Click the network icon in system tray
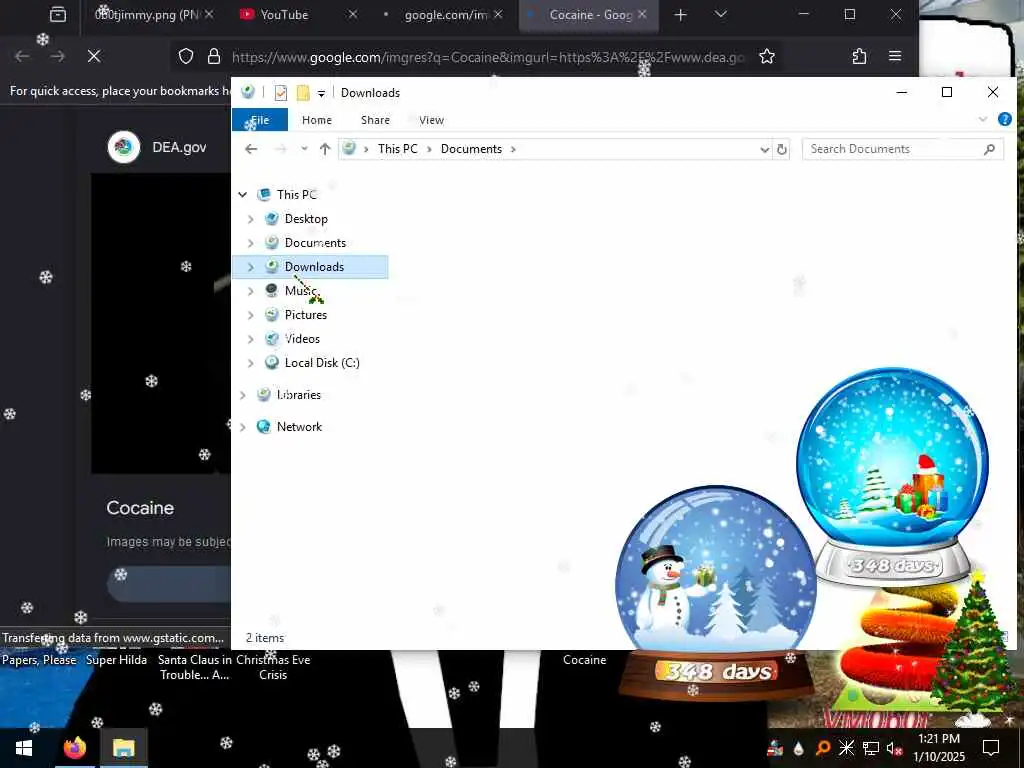The height and width of the screenshot is (768, 1024). point(870,748)
